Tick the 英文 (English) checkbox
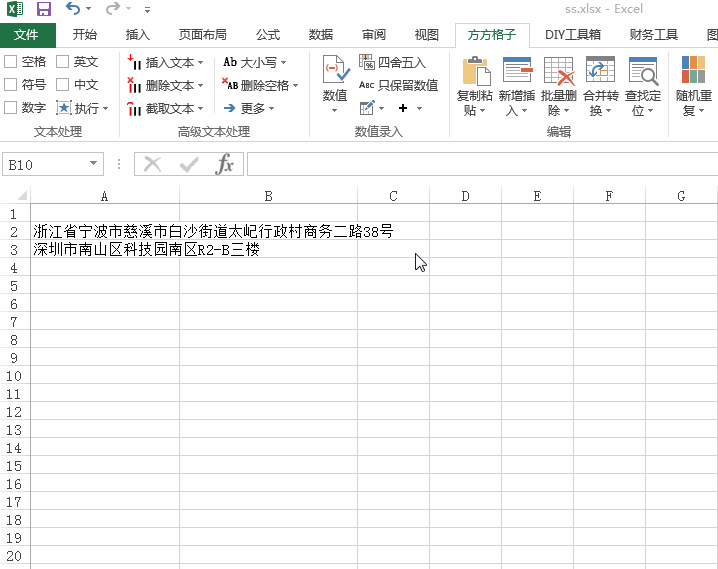Image resolution: width=718 pixels, height=569 pixels. (x=63, y=62)
